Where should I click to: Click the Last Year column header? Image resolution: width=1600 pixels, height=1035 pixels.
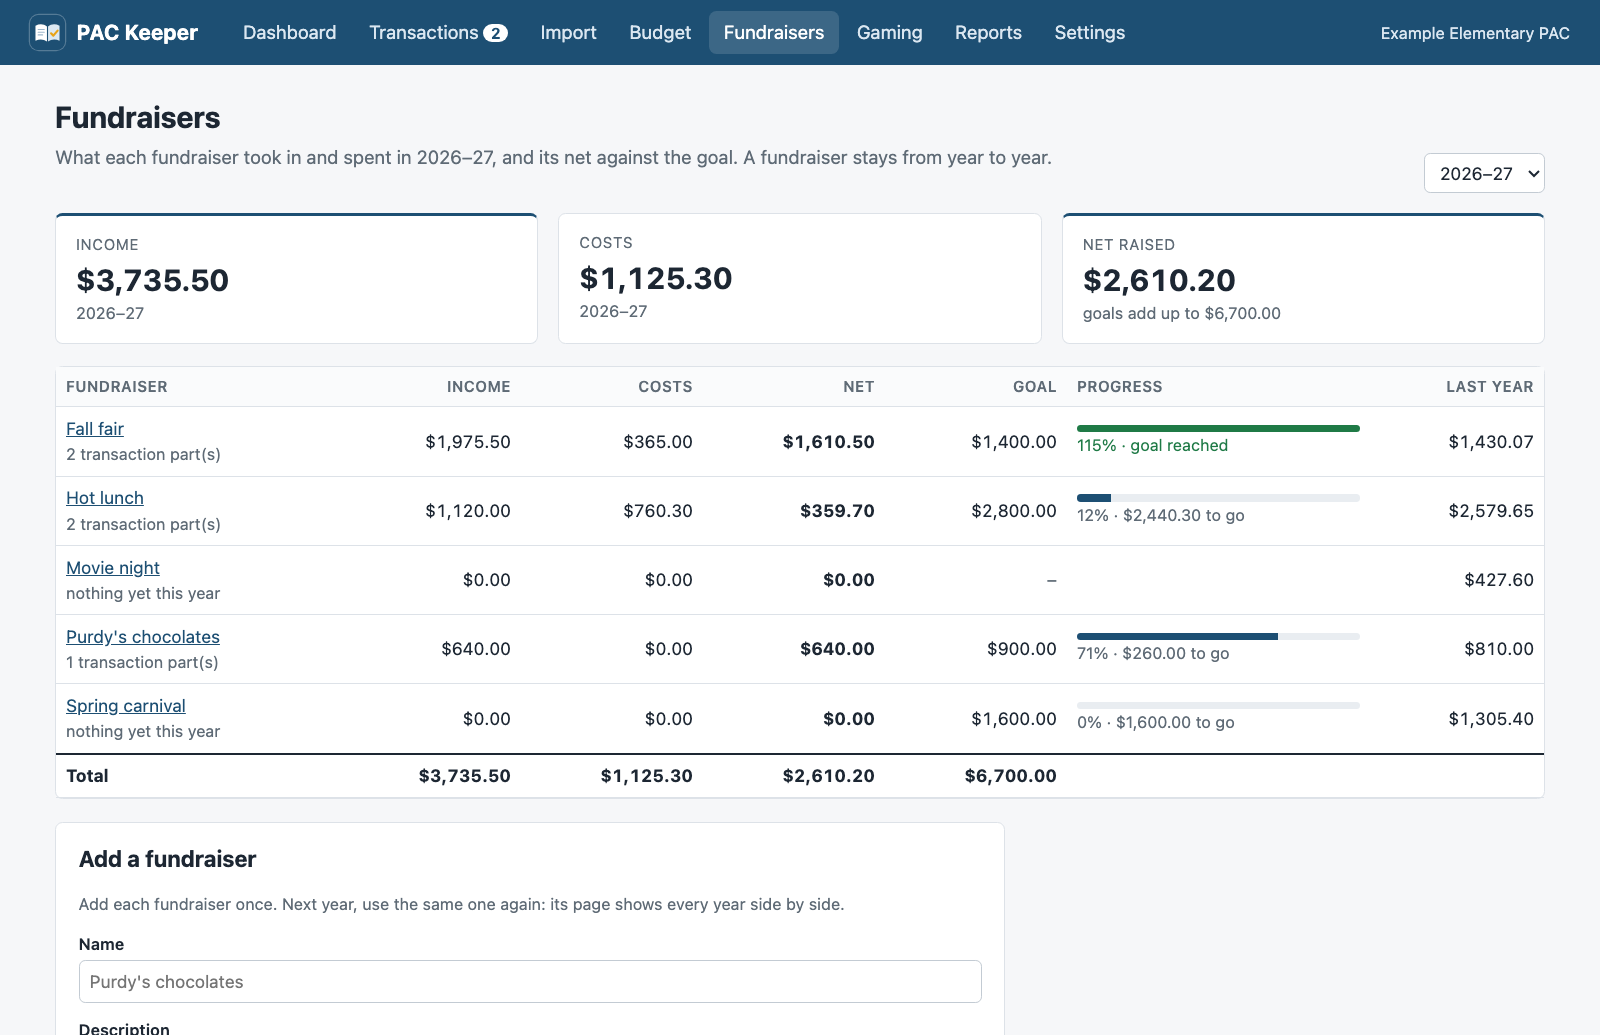(1490, 387)
